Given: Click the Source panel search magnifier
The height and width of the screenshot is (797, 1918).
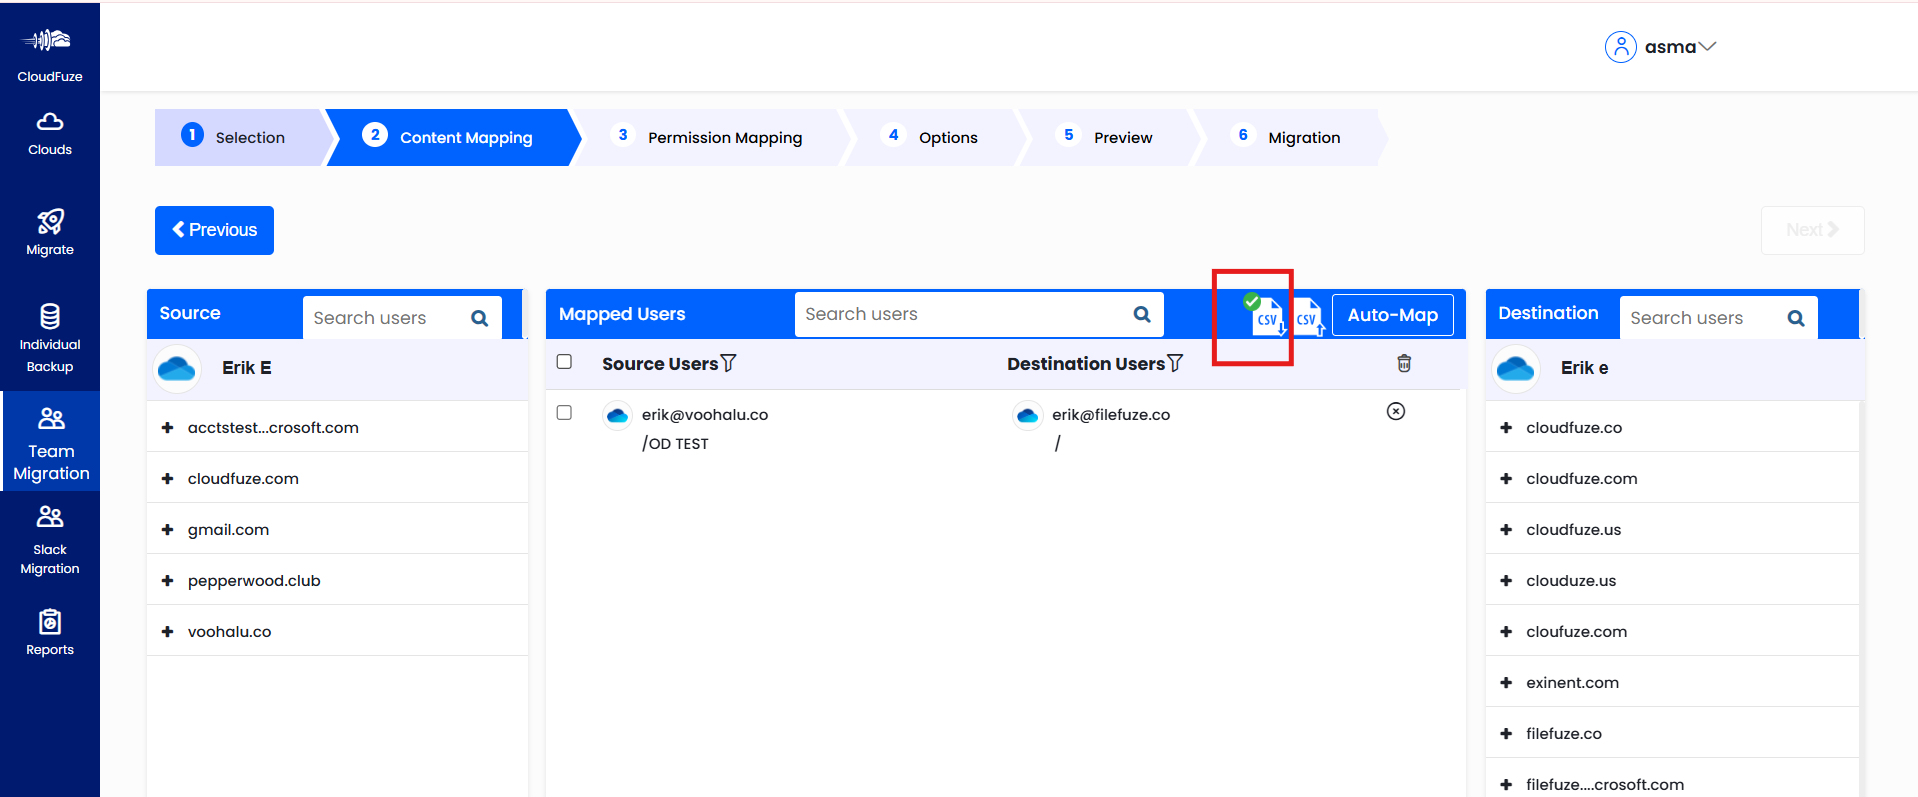Looking at the screenshot, I should 480,318.
